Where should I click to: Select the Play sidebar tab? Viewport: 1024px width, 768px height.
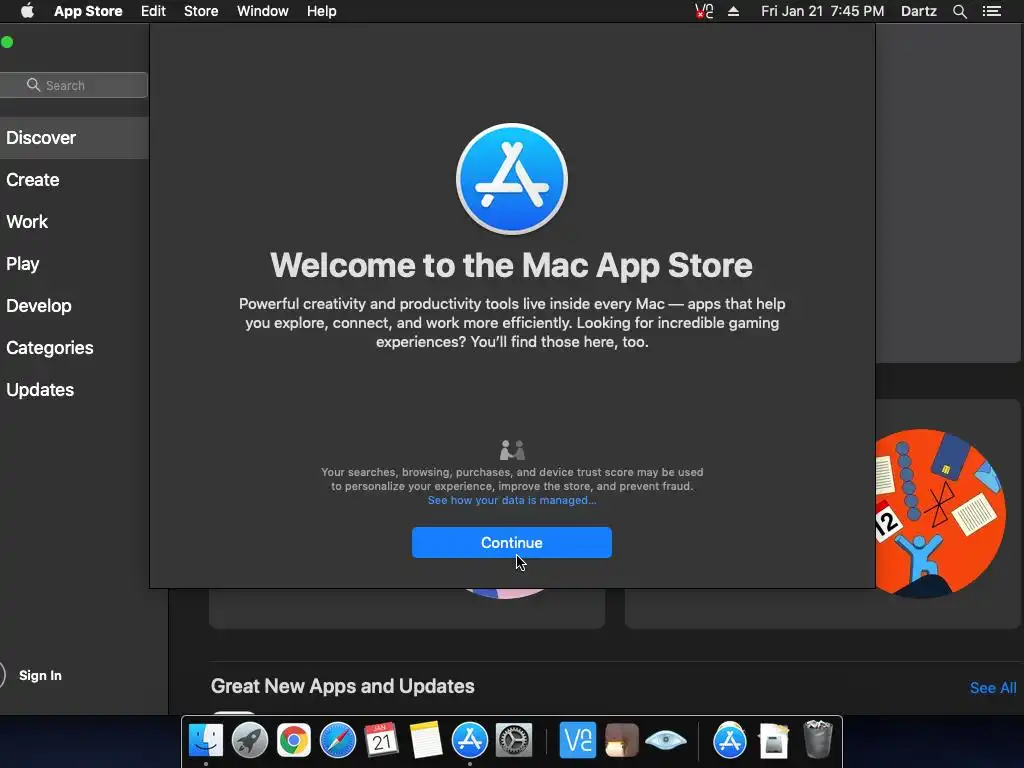tap(23, 264)
